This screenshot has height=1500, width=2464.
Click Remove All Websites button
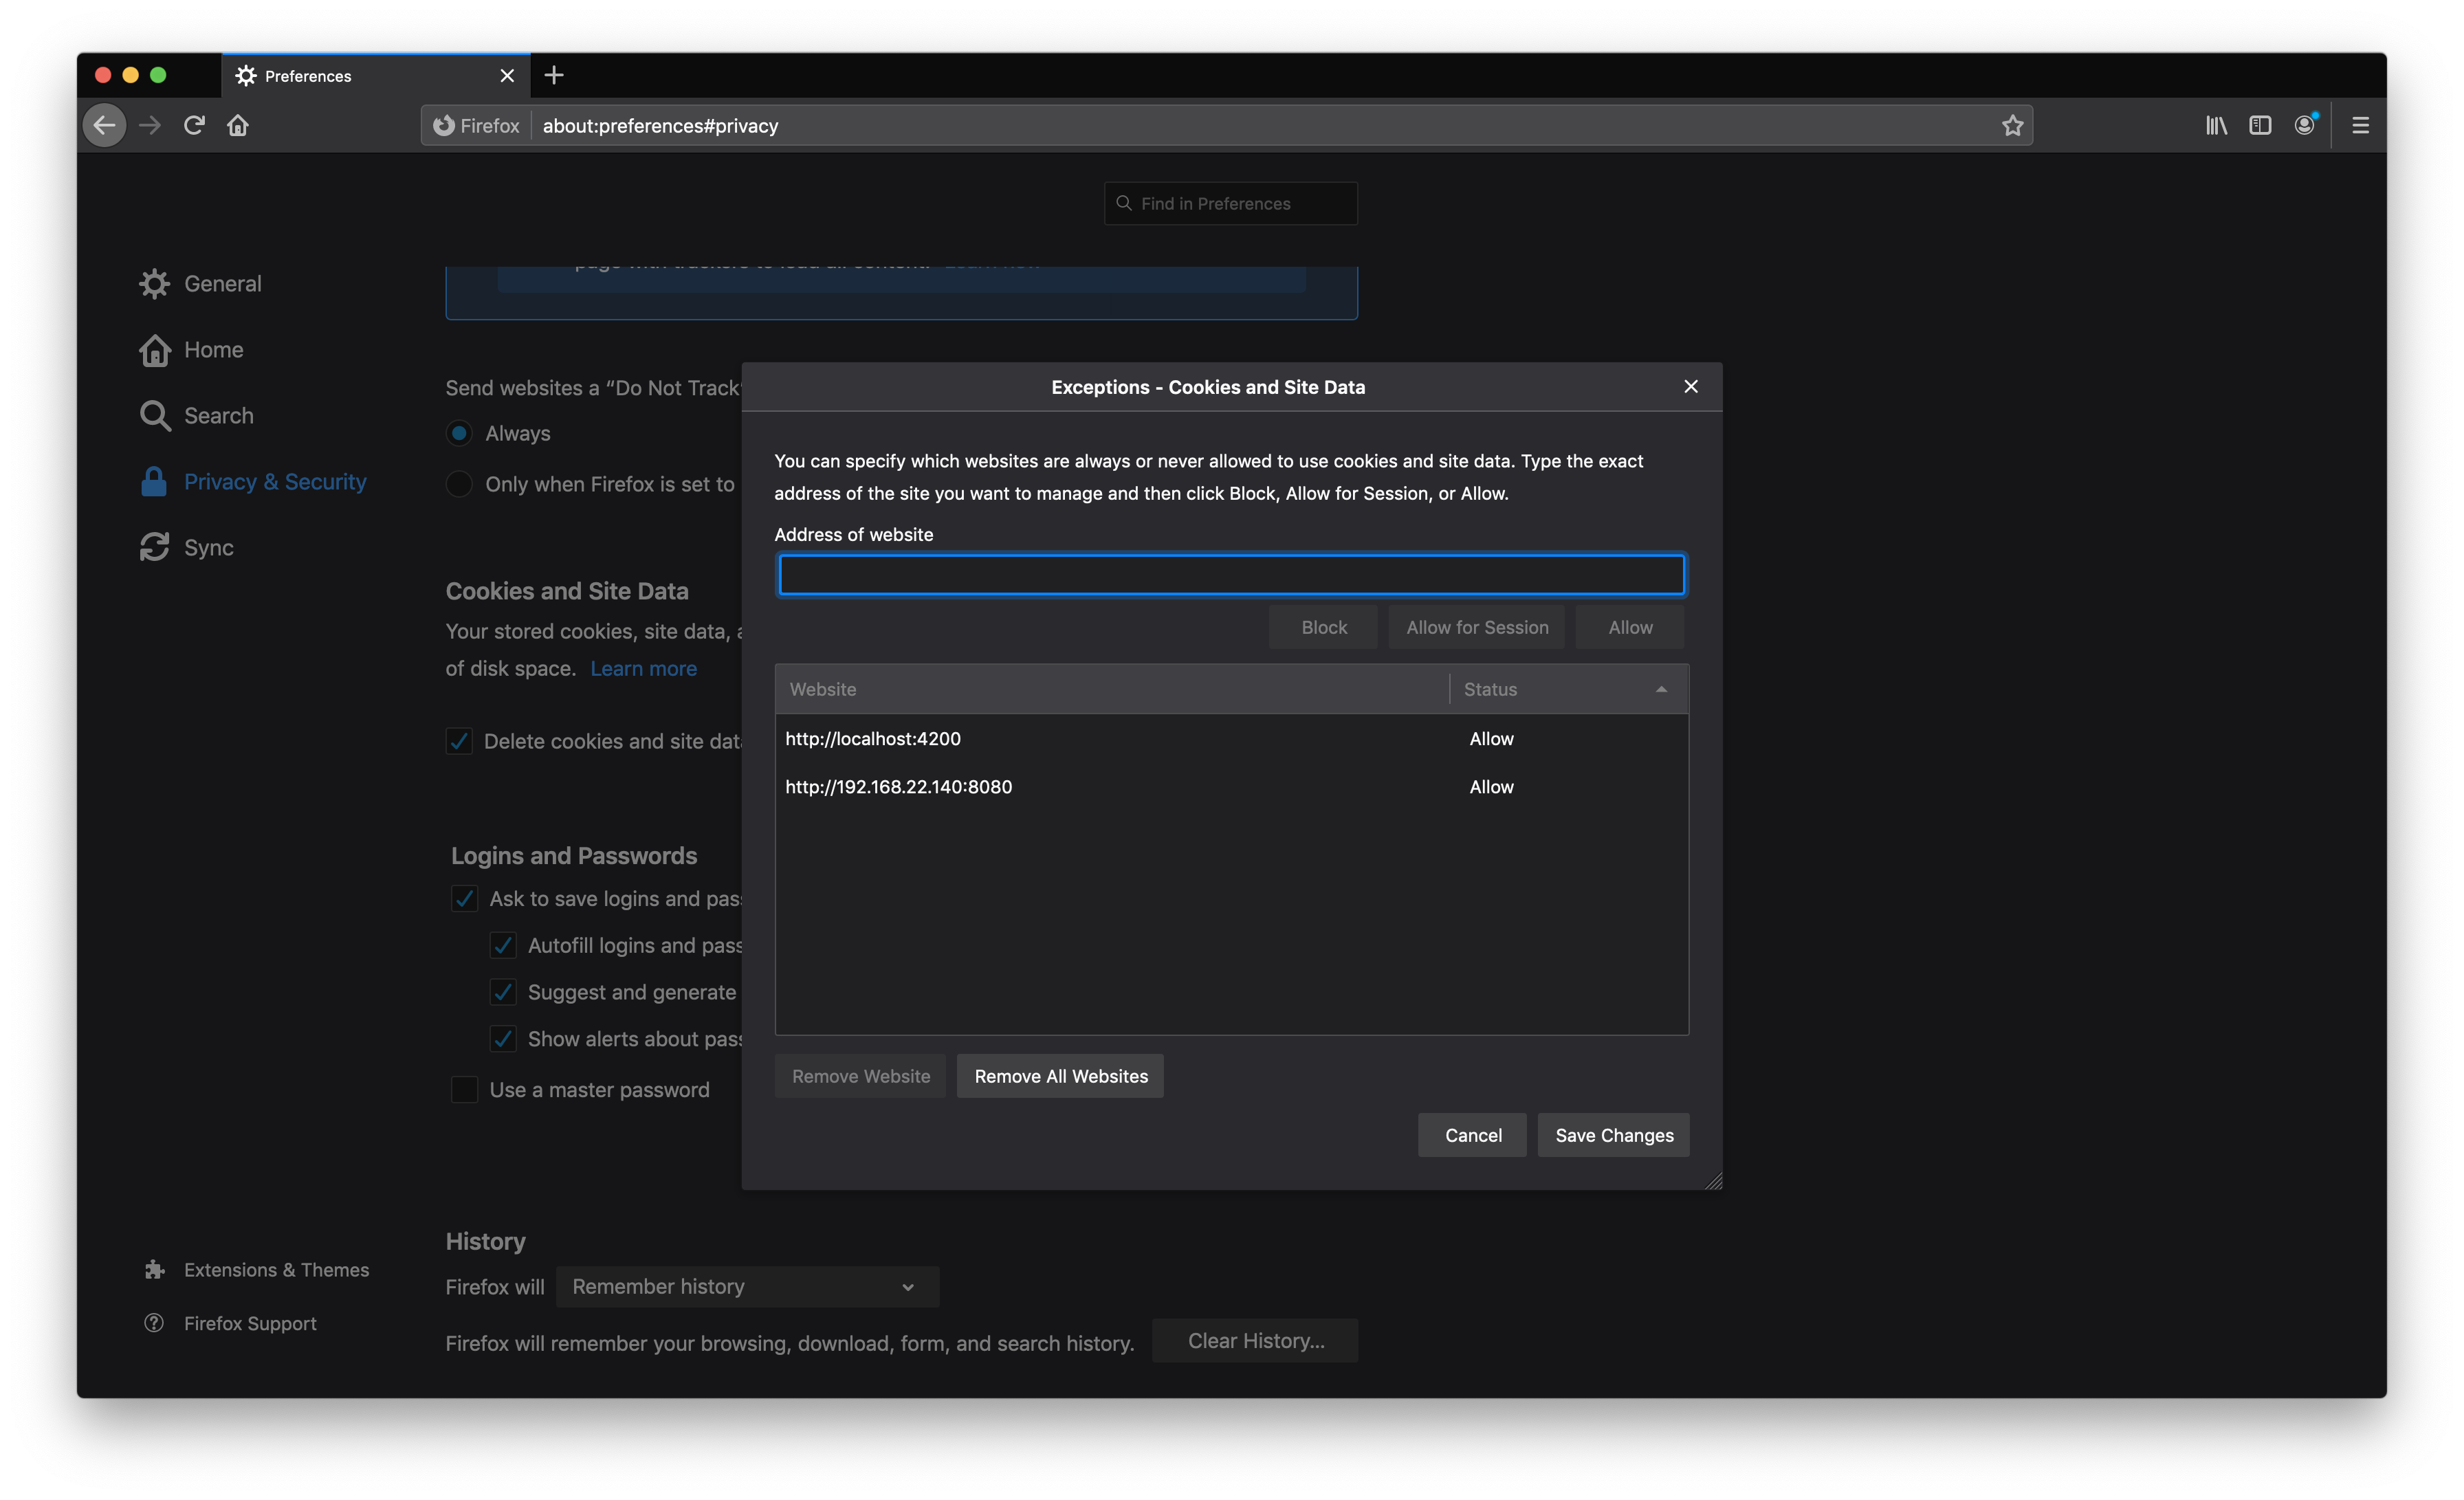pyautogui.click(x=1060, y=1076)
